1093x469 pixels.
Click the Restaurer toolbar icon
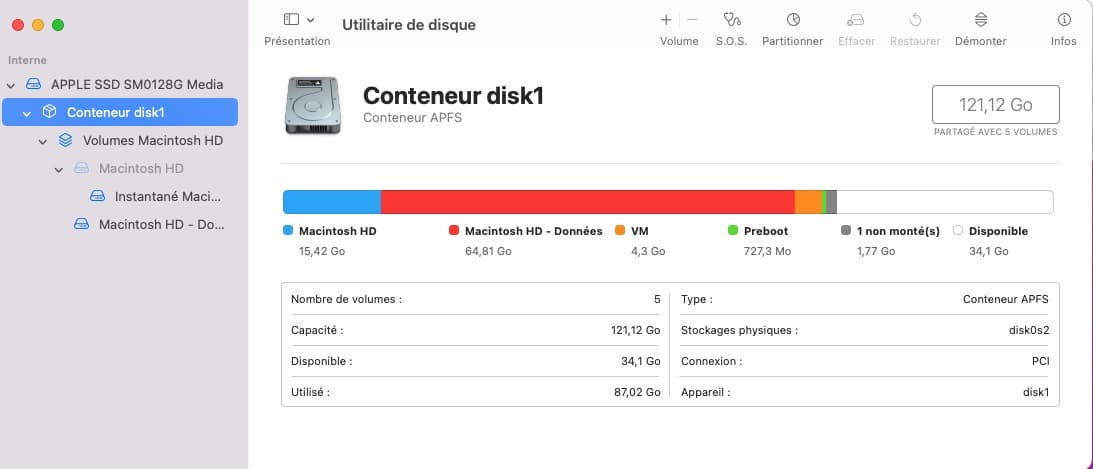pyautogui.click(x=914, y=20)
